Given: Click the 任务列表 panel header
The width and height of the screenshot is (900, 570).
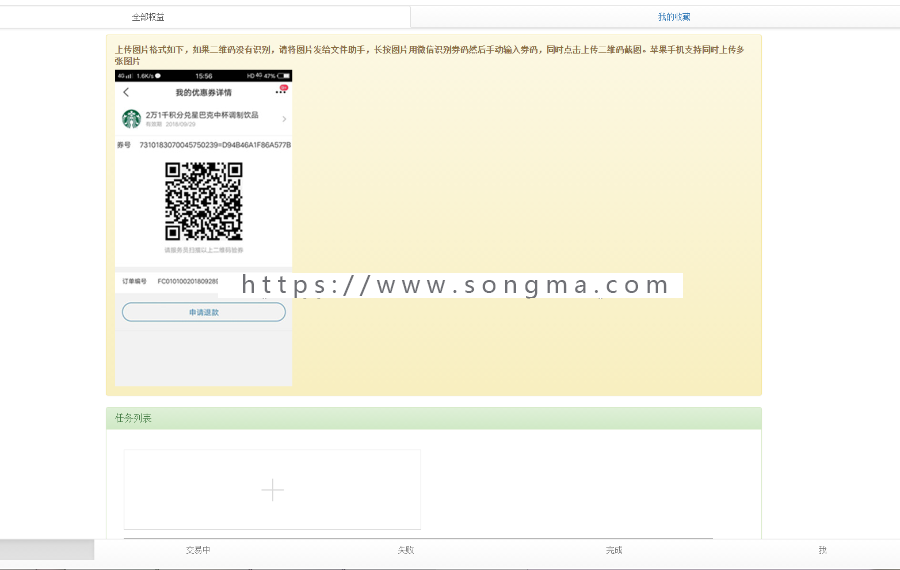Looking at the screenshot, I should pyautogui.click(x=434, y=418).
